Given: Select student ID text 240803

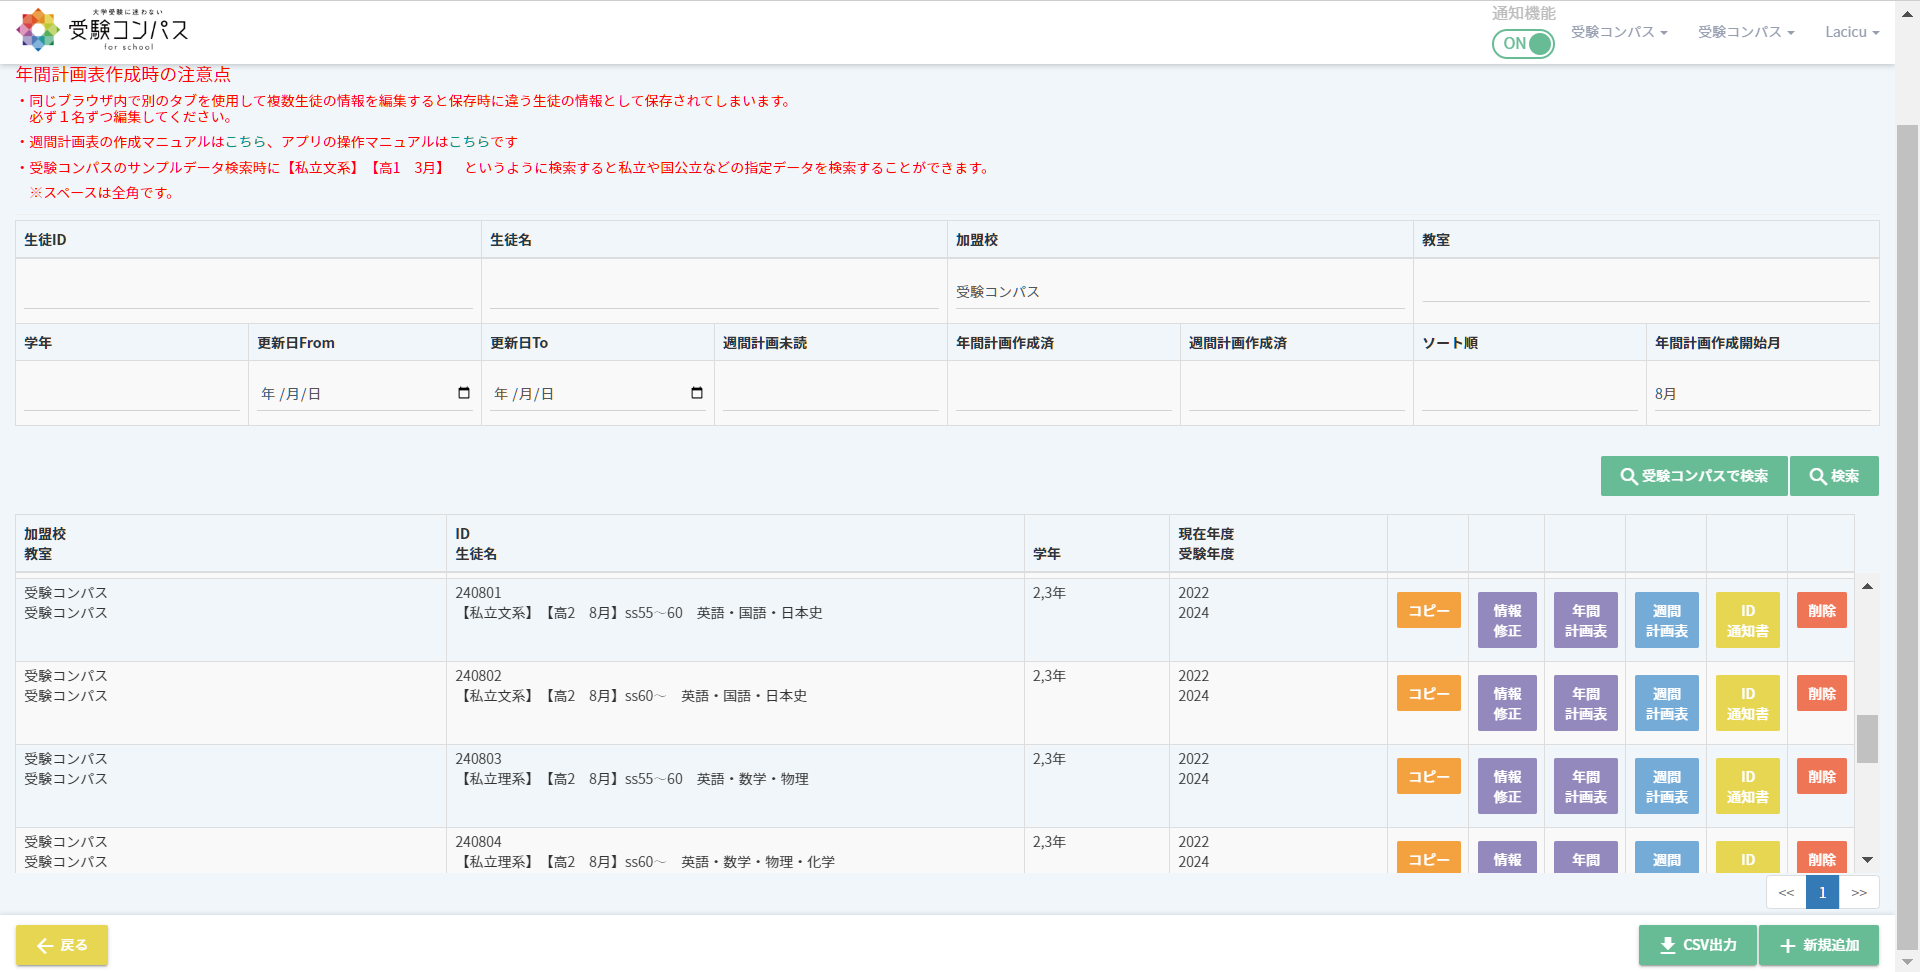Looking at the screenshot, I should 478,759.
